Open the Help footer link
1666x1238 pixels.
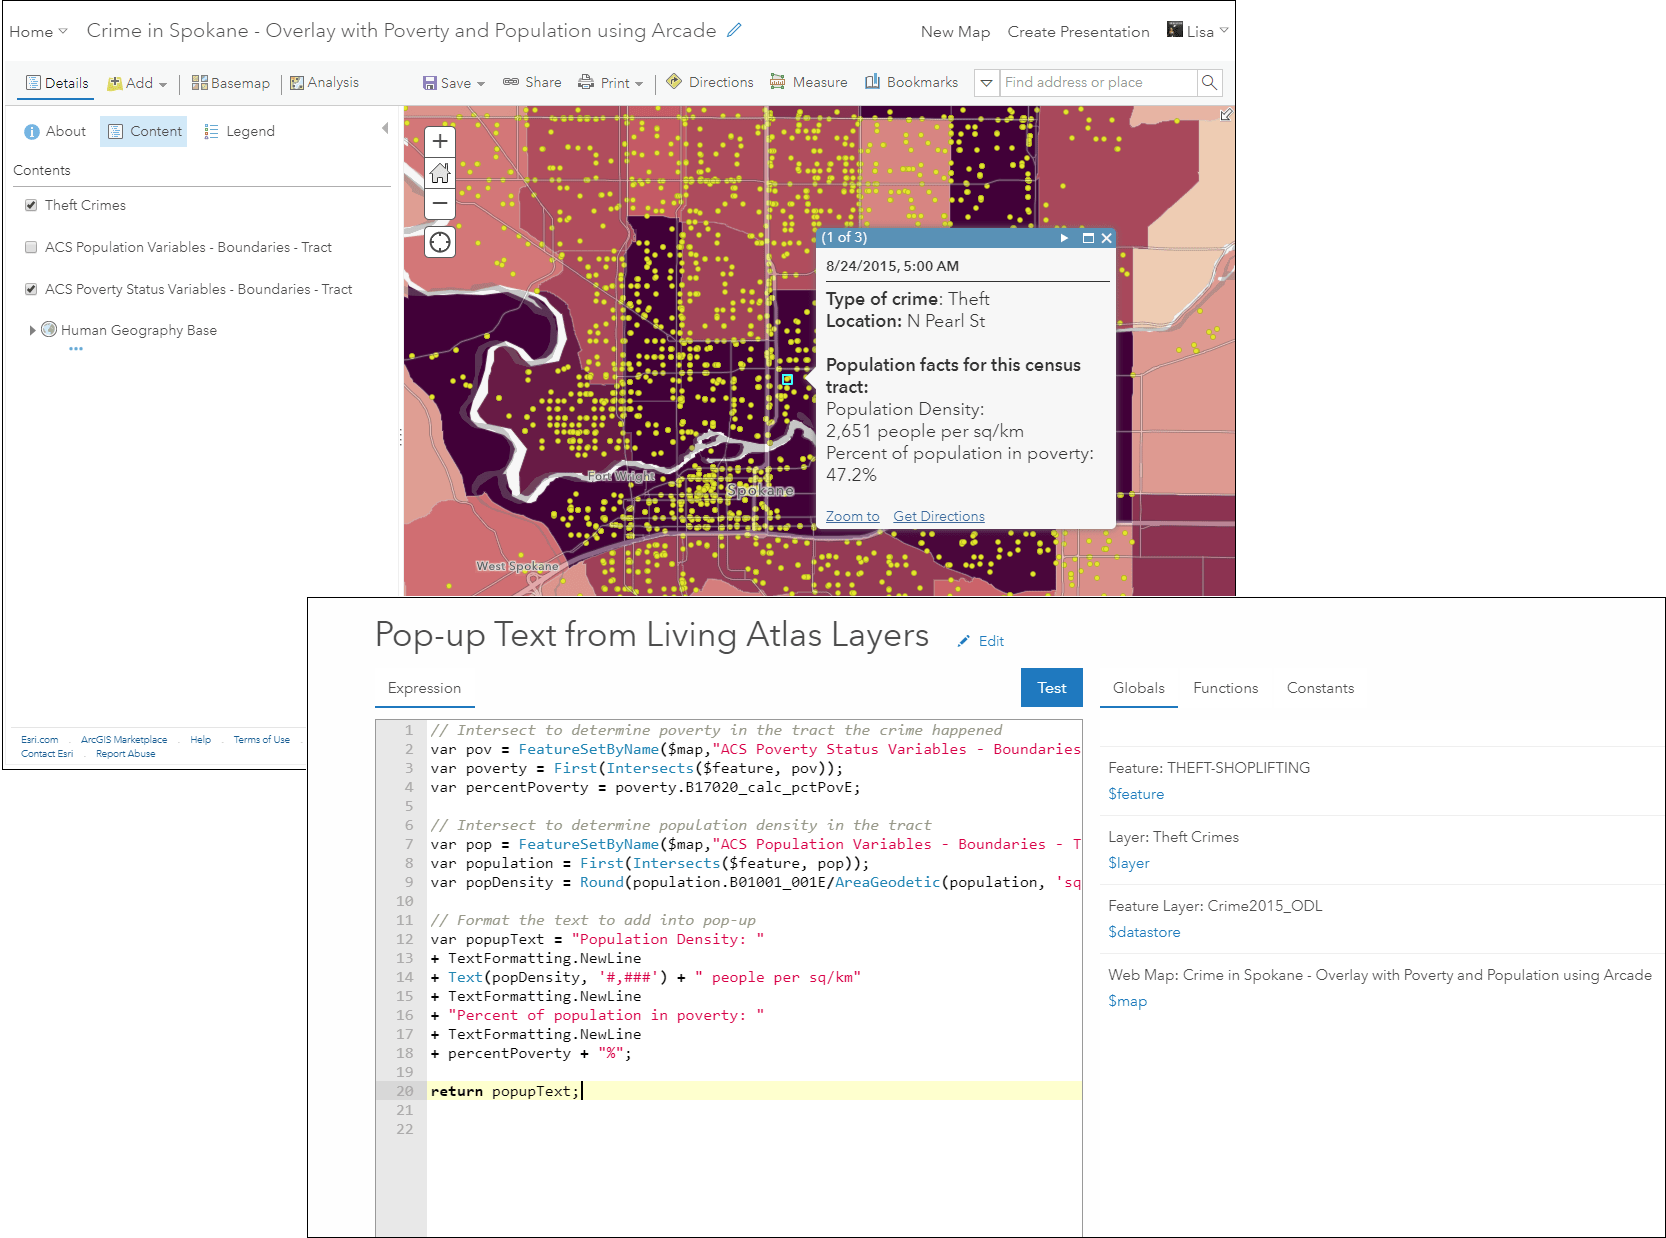tap(200, 740)
